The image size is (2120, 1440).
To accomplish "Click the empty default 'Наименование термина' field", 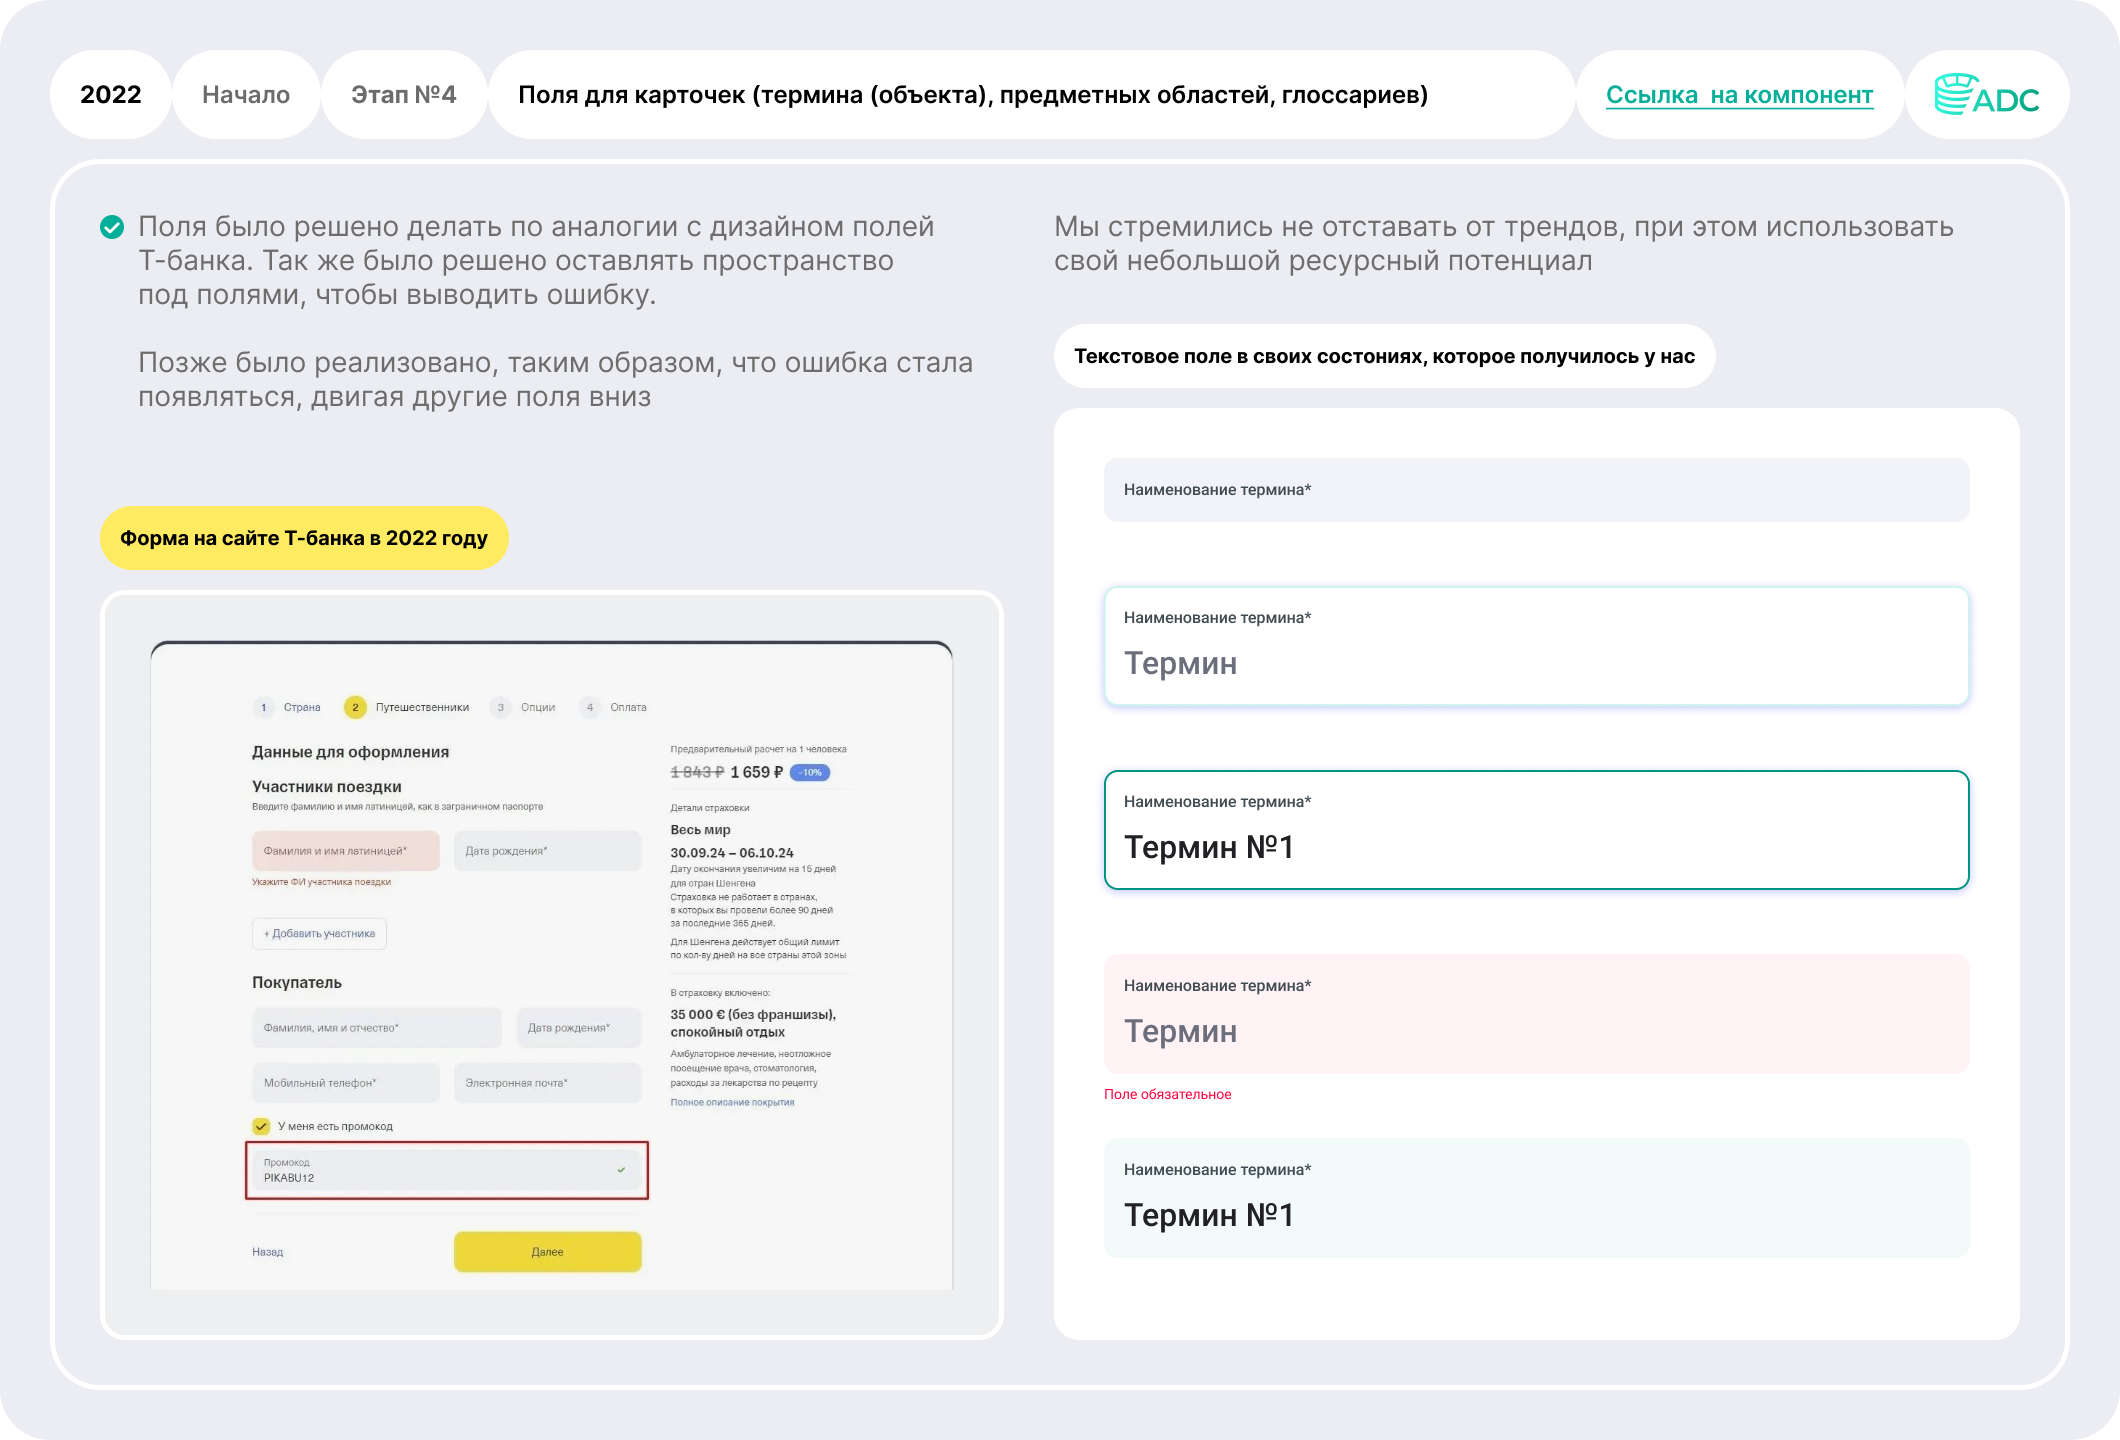I will tap(1536, 490).
